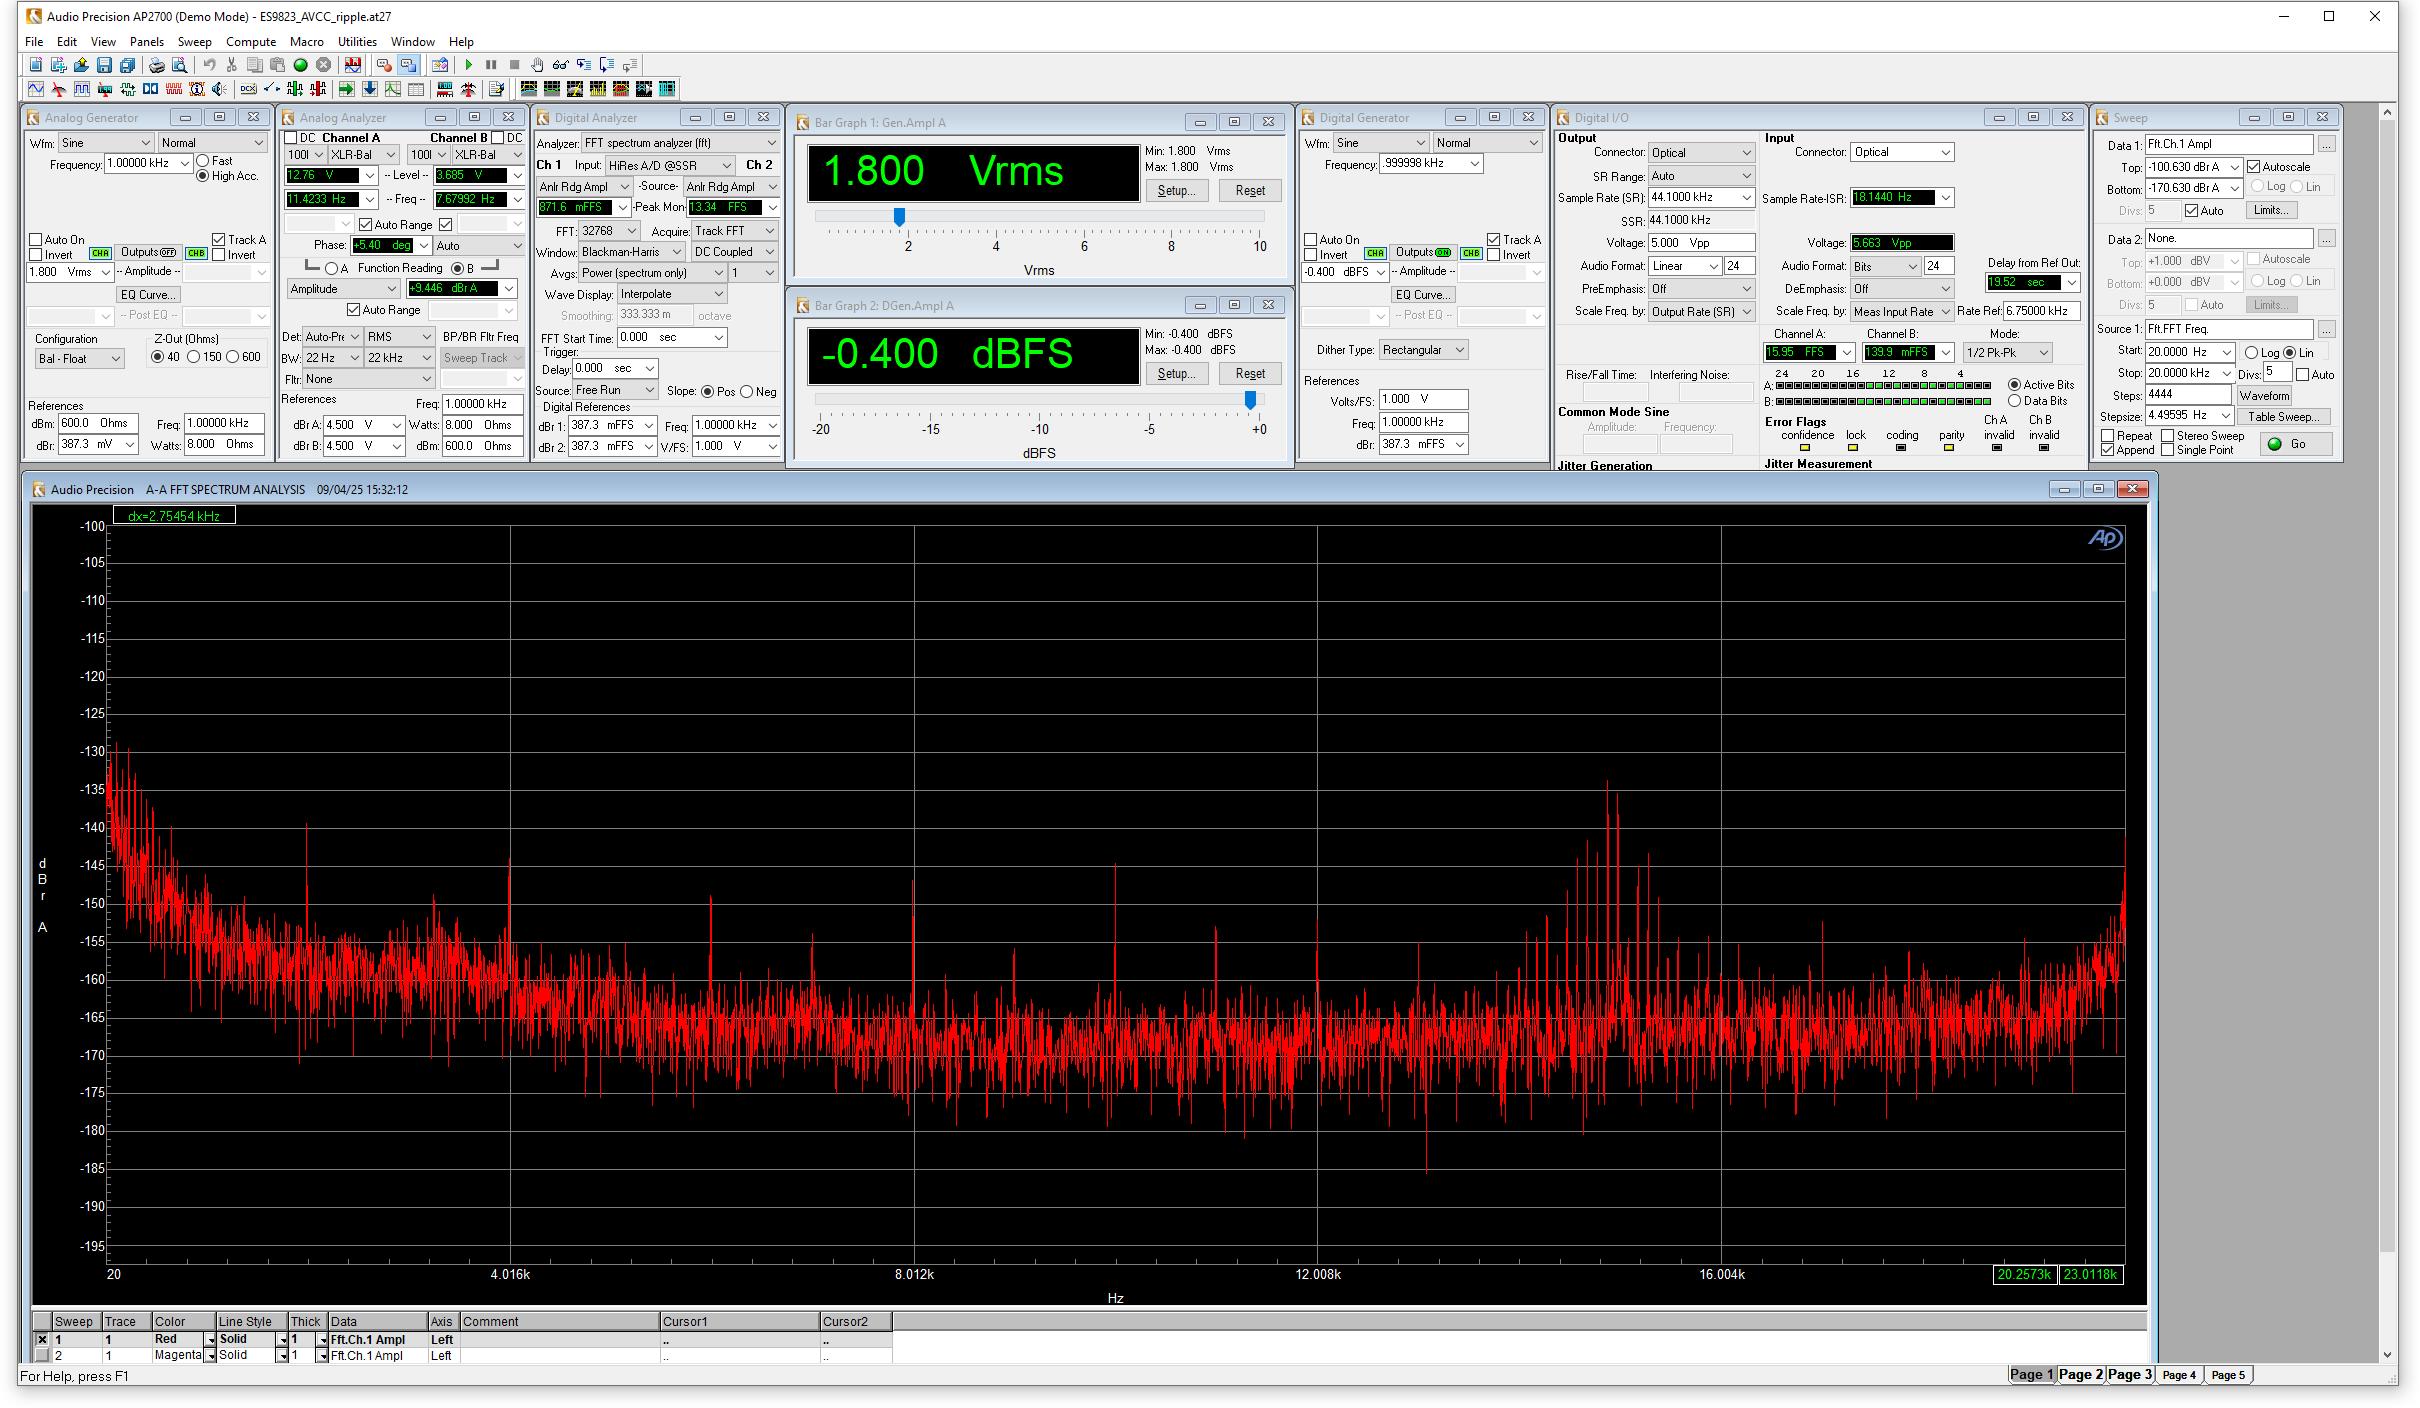Enable Auto On in Analog Generator
Screen dimensions: 2420x1408
click(x=36, y=240)
